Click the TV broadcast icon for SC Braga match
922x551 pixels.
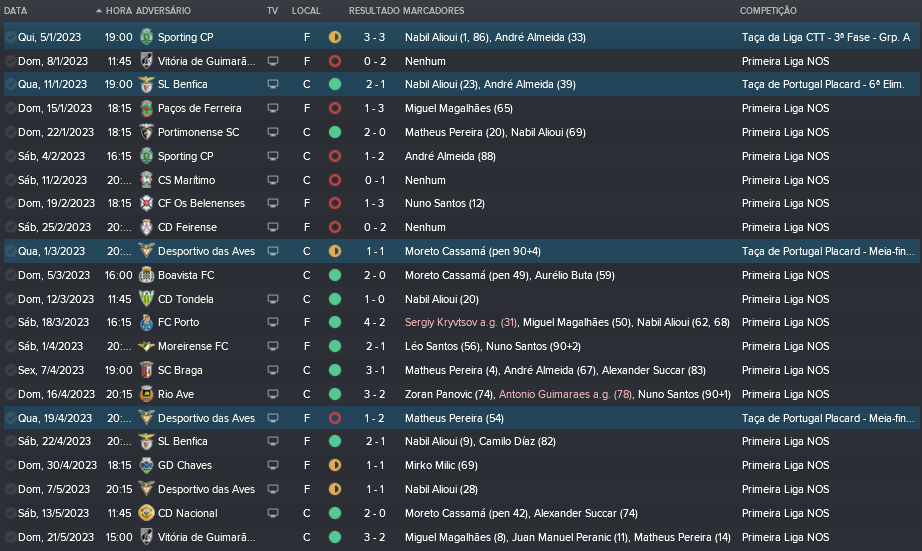(x=273, y=370)
